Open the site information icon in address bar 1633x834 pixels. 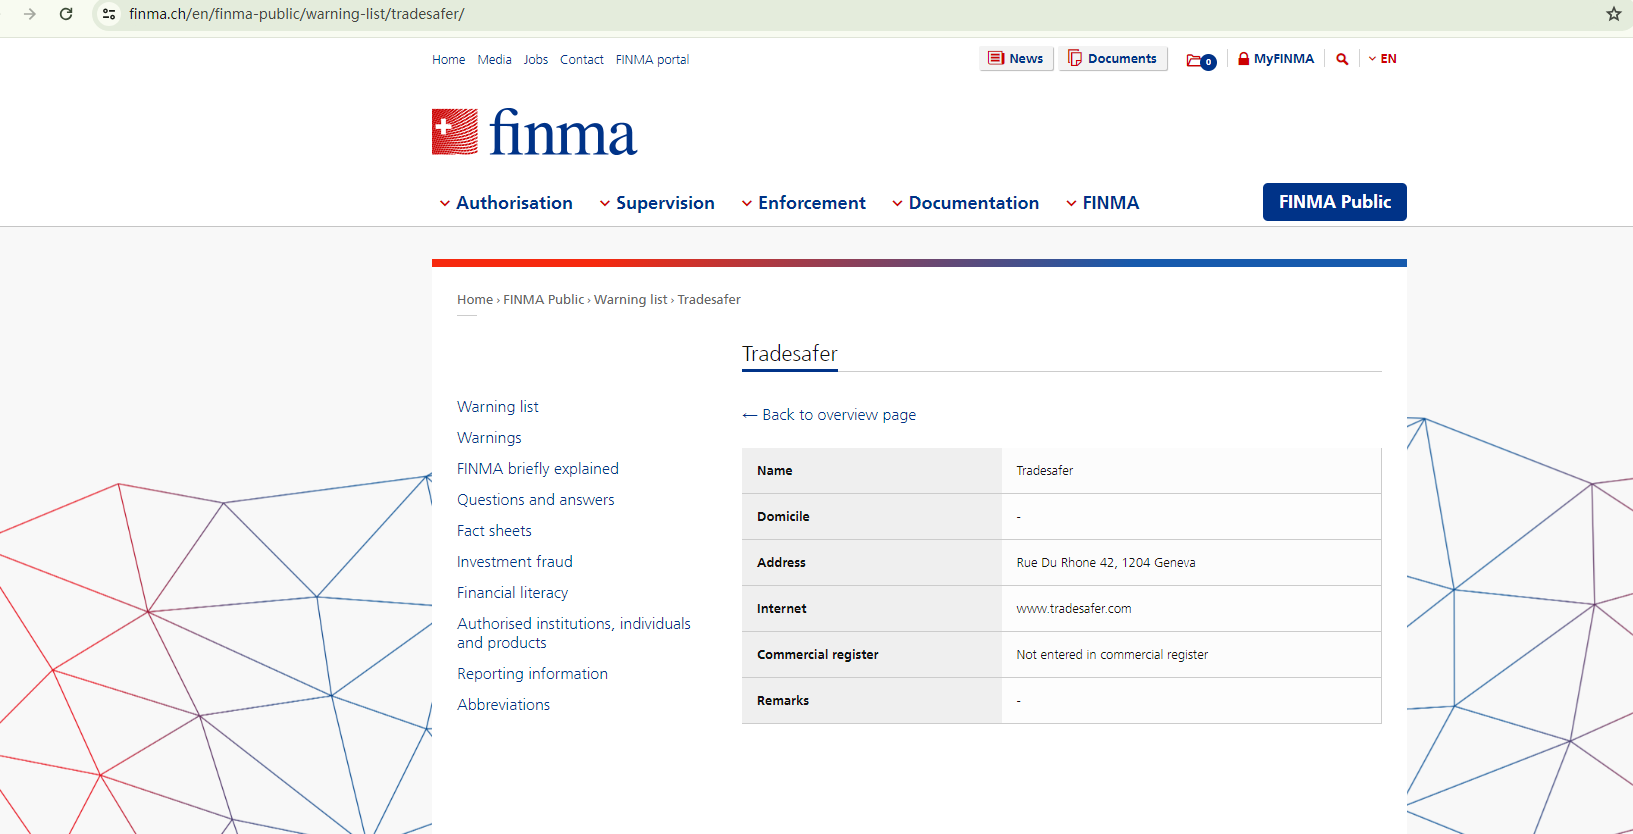point(109,14)
